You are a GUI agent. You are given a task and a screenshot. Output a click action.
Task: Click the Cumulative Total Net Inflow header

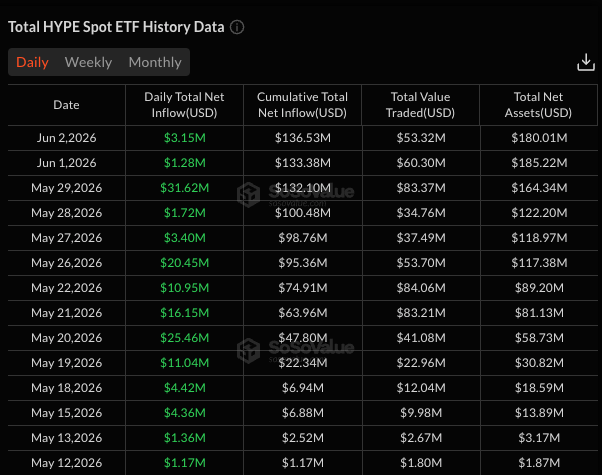pos(303,105)
